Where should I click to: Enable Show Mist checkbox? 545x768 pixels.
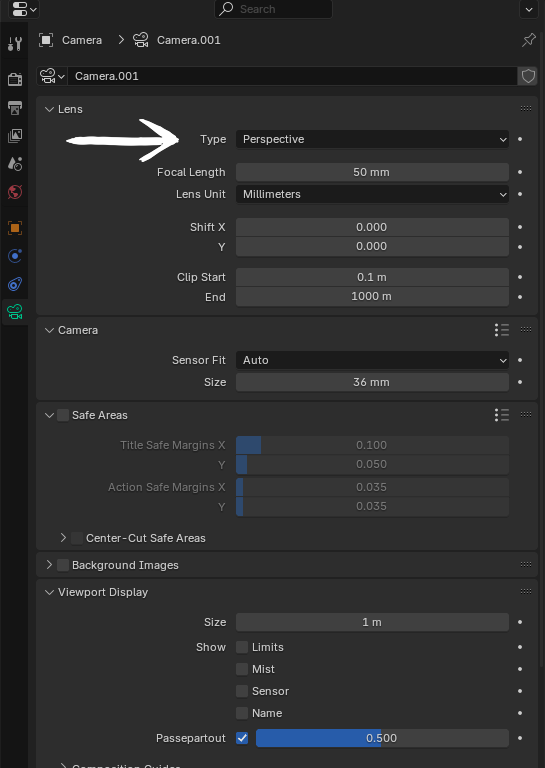(242, 669)
